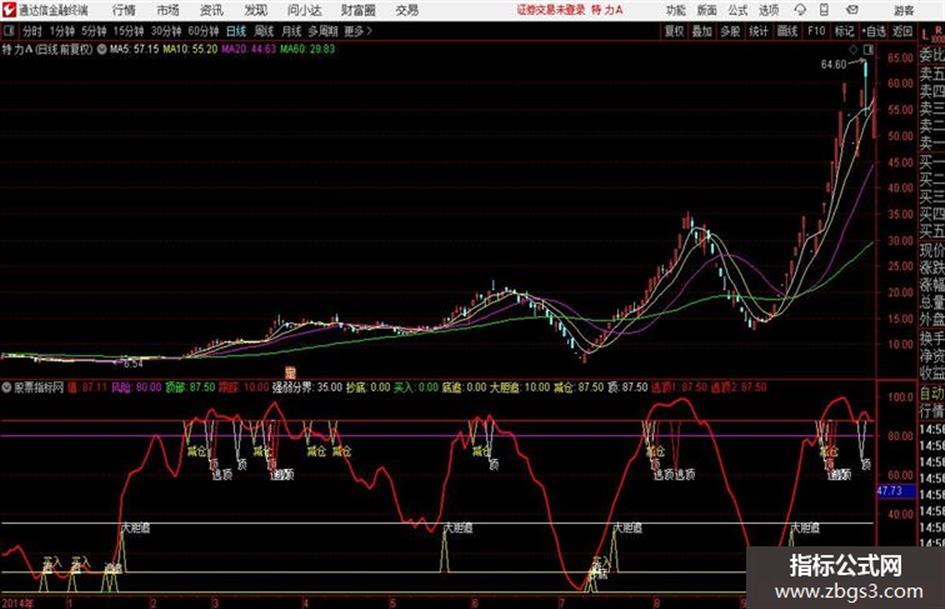The height and width of the screenshot is (609, 945).
Task: Open the mobile phone icon
Action: coord(824,10)
